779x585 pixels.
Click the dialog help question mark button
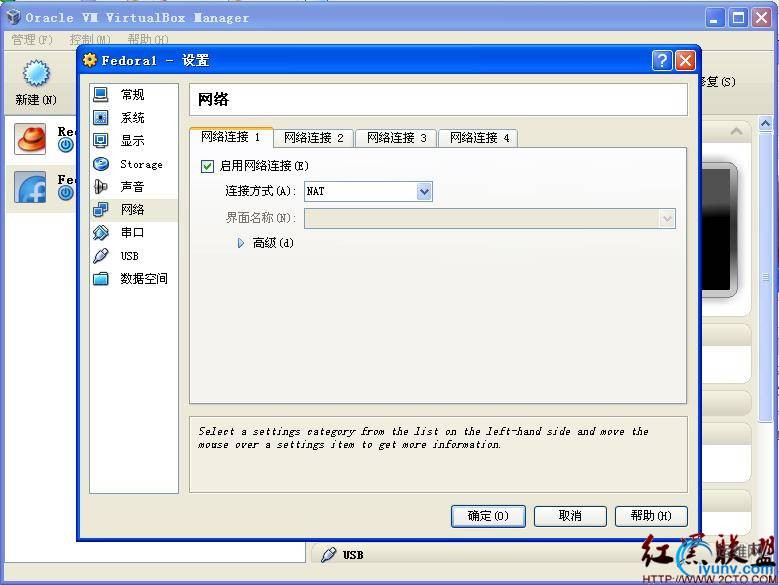tap(662, 61)
